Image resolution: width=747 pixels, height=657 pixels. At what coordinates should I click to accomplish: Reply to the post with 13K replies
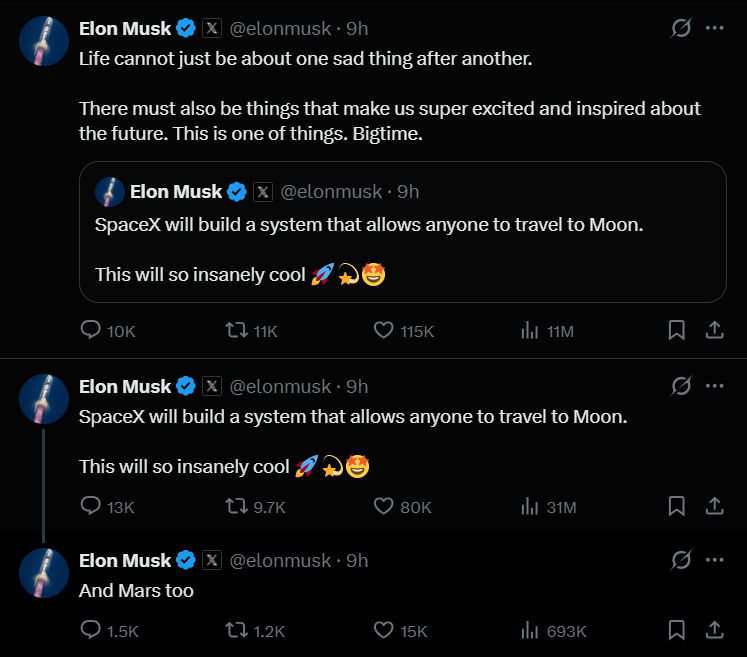91,507
